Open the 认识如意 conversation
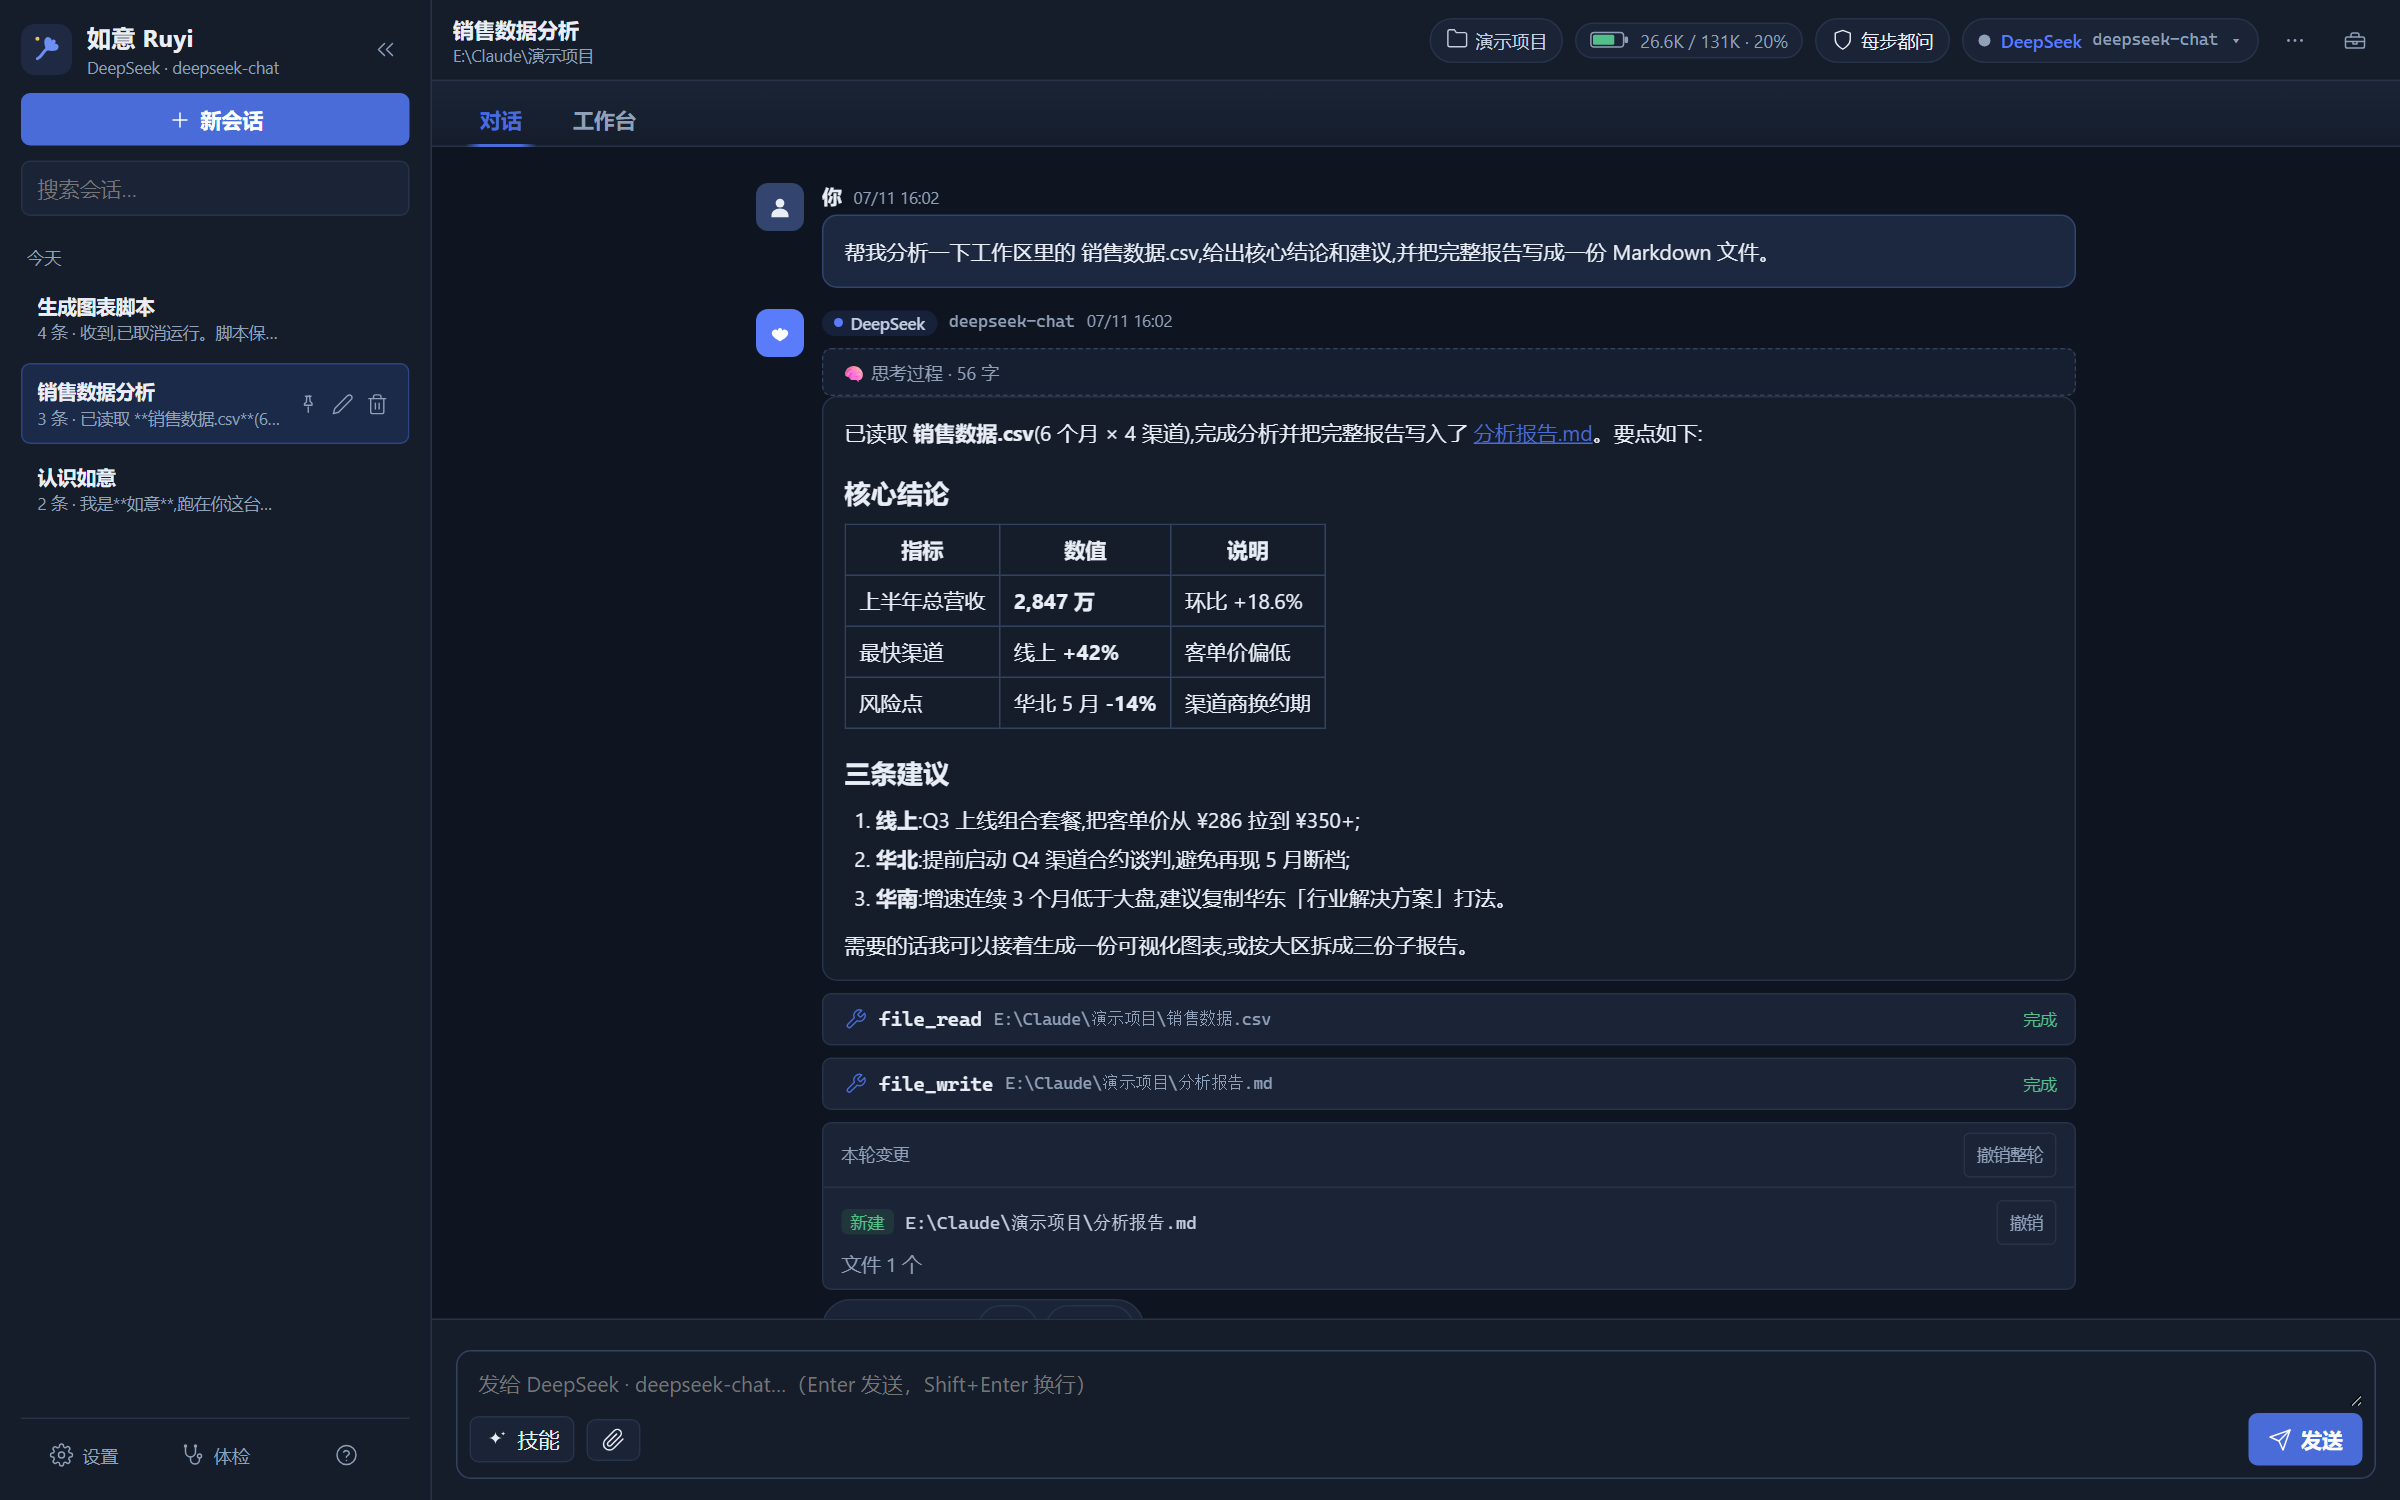Screen dimensions: 2400x1500 click(215, 490)
